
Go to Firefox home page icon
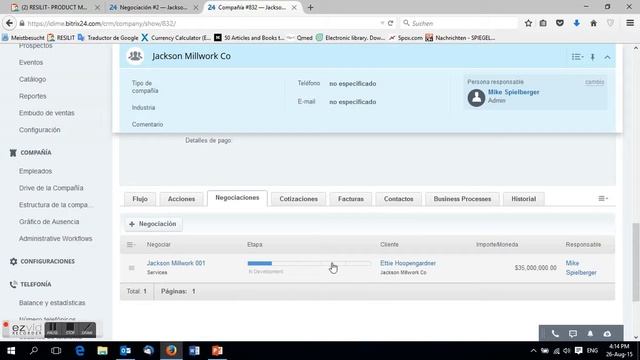tap(593, 23)
